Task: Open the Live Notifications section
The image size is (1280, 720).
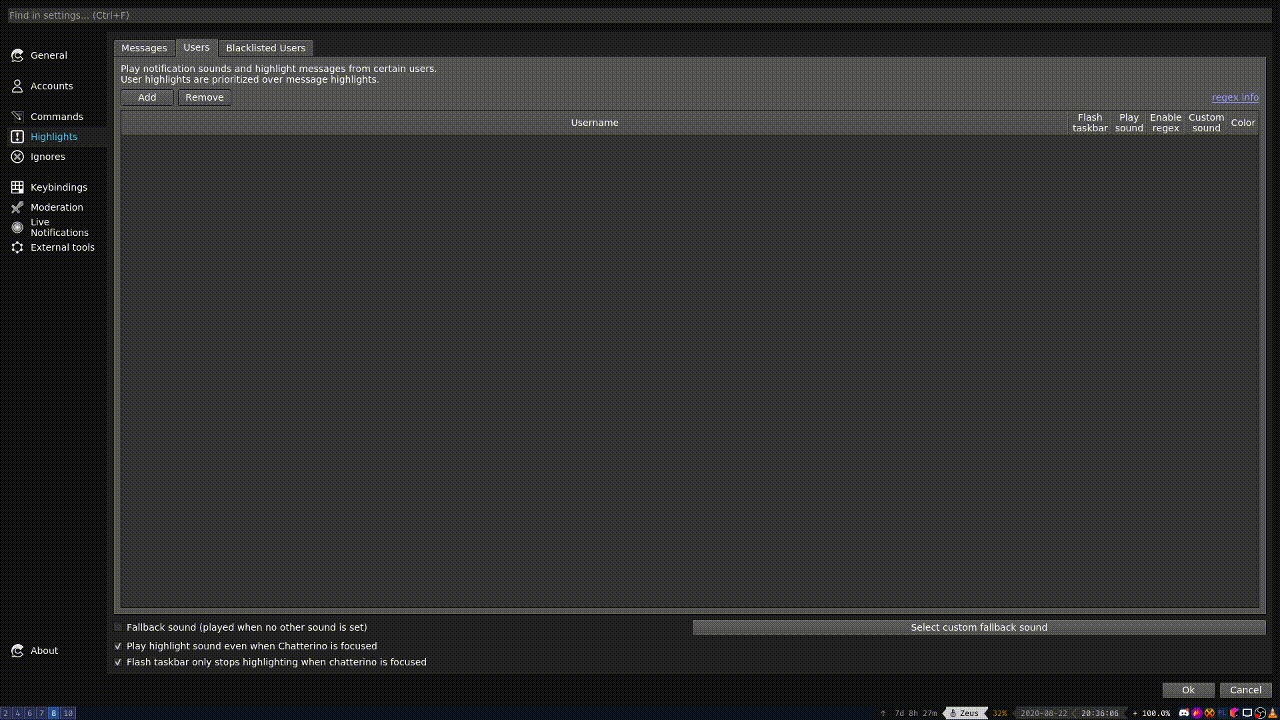Action: click(59, 227)
